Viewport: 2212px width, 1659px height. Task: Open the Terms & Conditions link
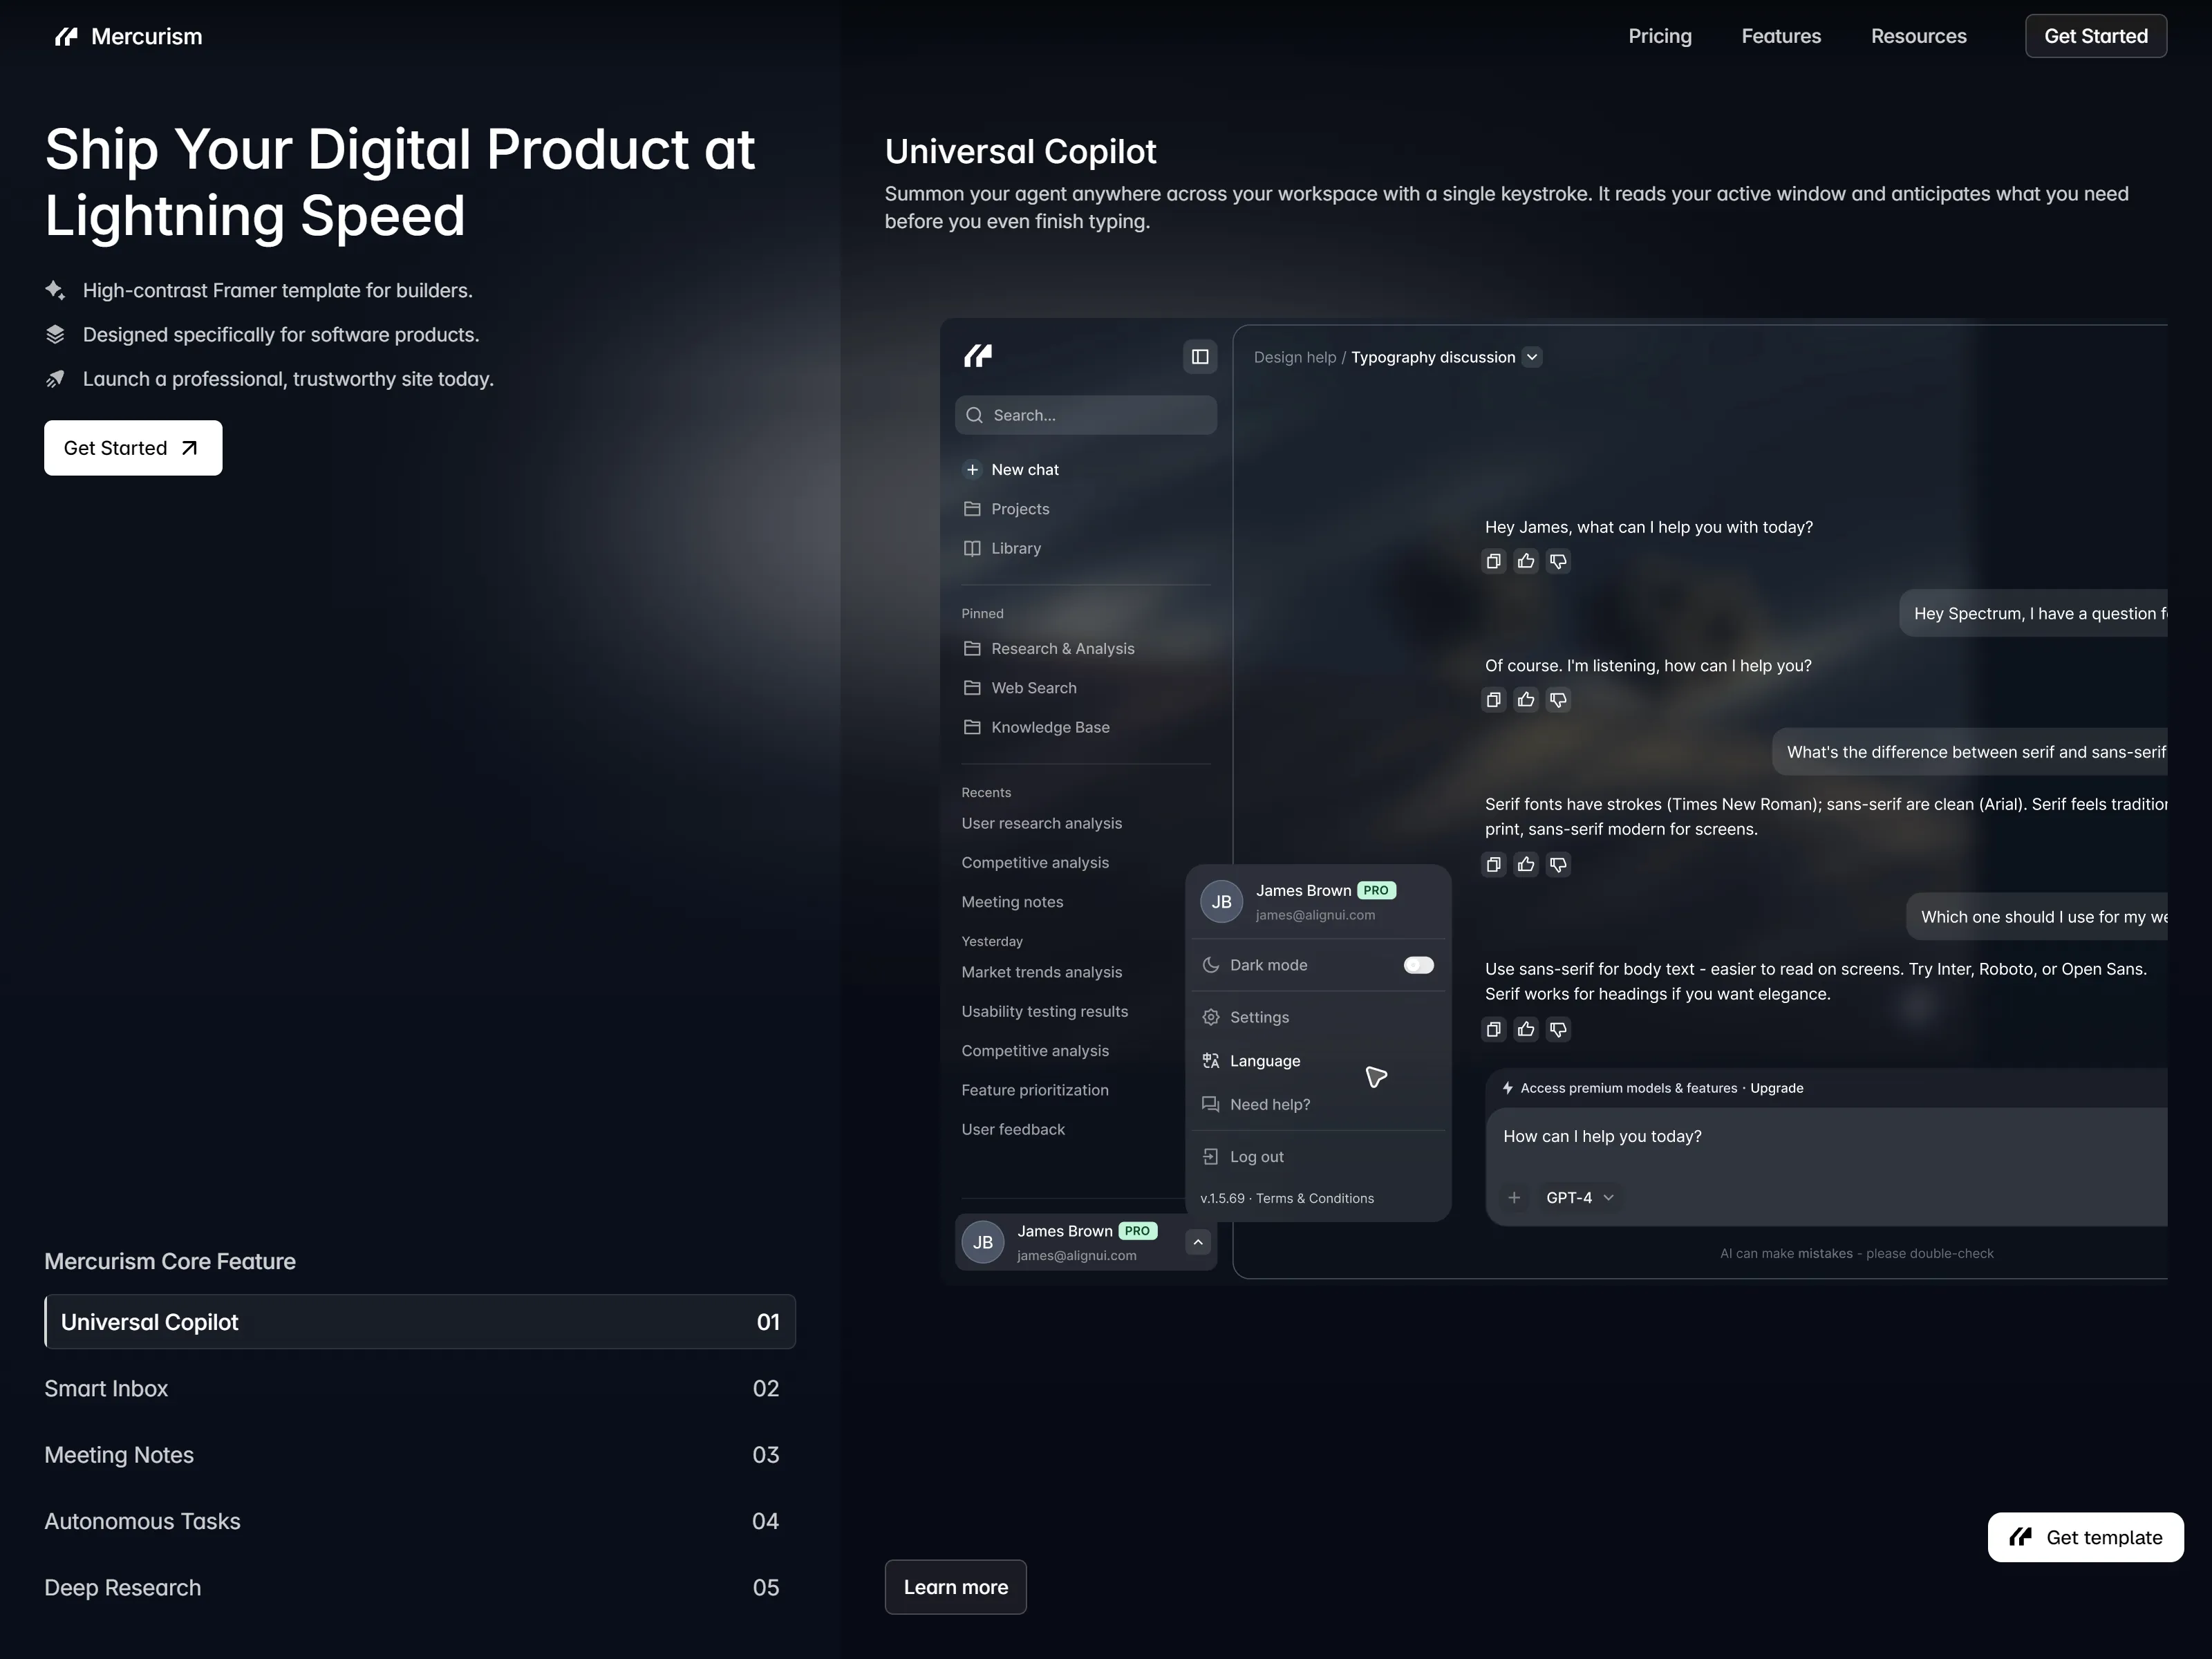[1315, 1198]
